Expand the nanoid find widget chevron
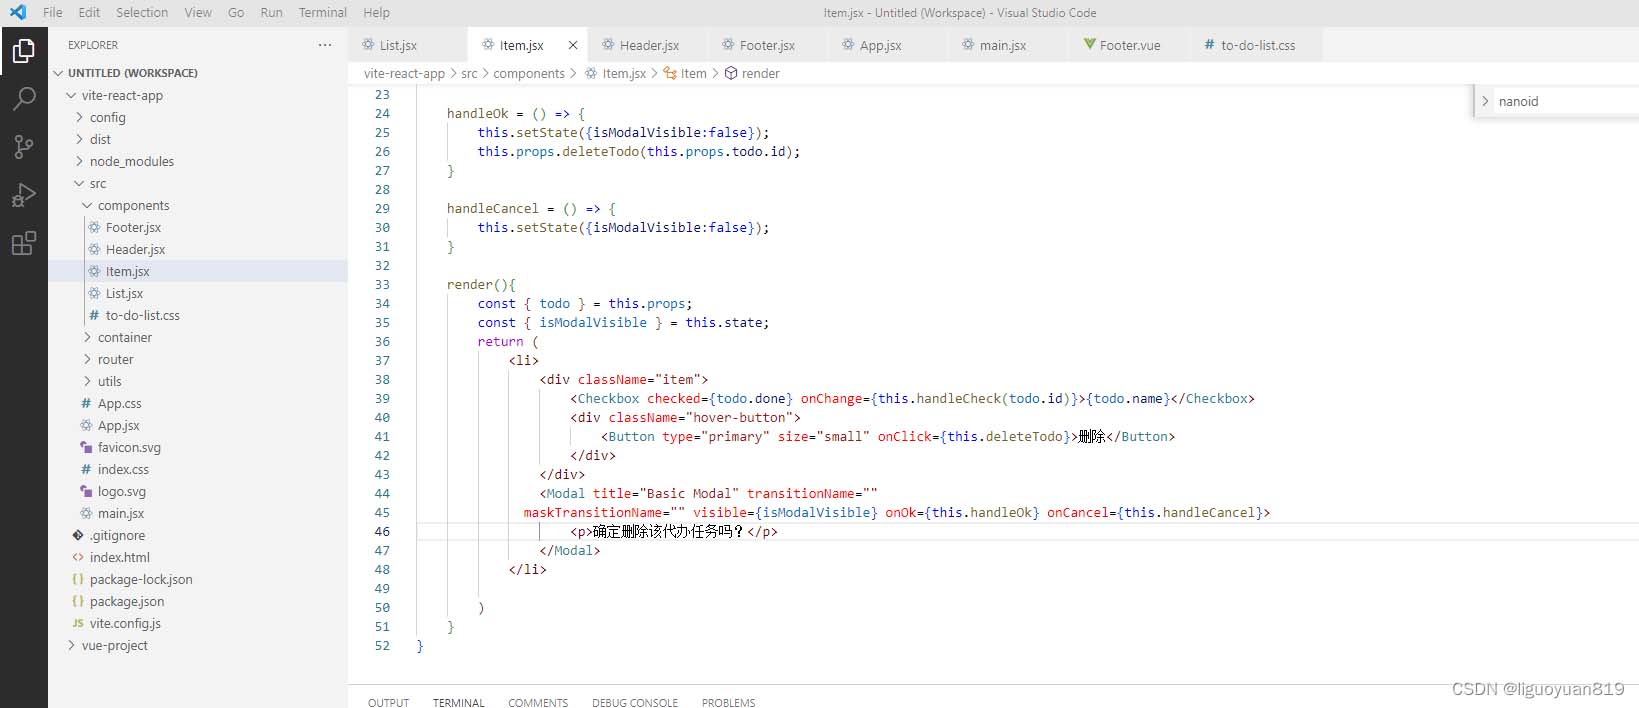The height and width of the screenshot is (708, 1639). (x=1485, y=101)
